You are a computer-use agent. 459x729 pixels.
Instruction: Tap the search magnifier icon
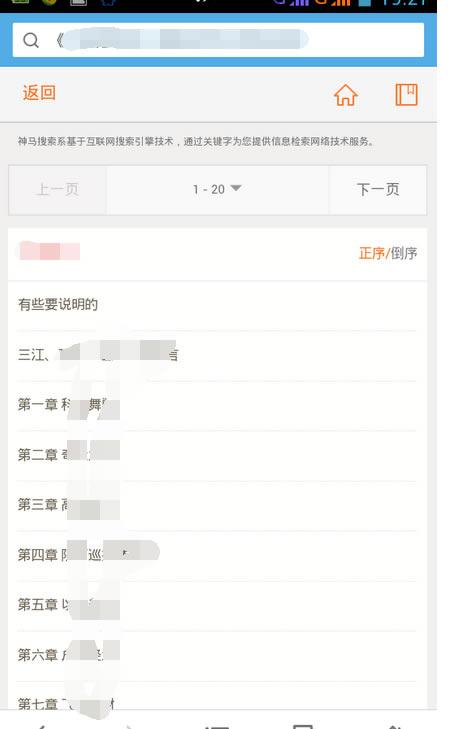click(31, 40)
